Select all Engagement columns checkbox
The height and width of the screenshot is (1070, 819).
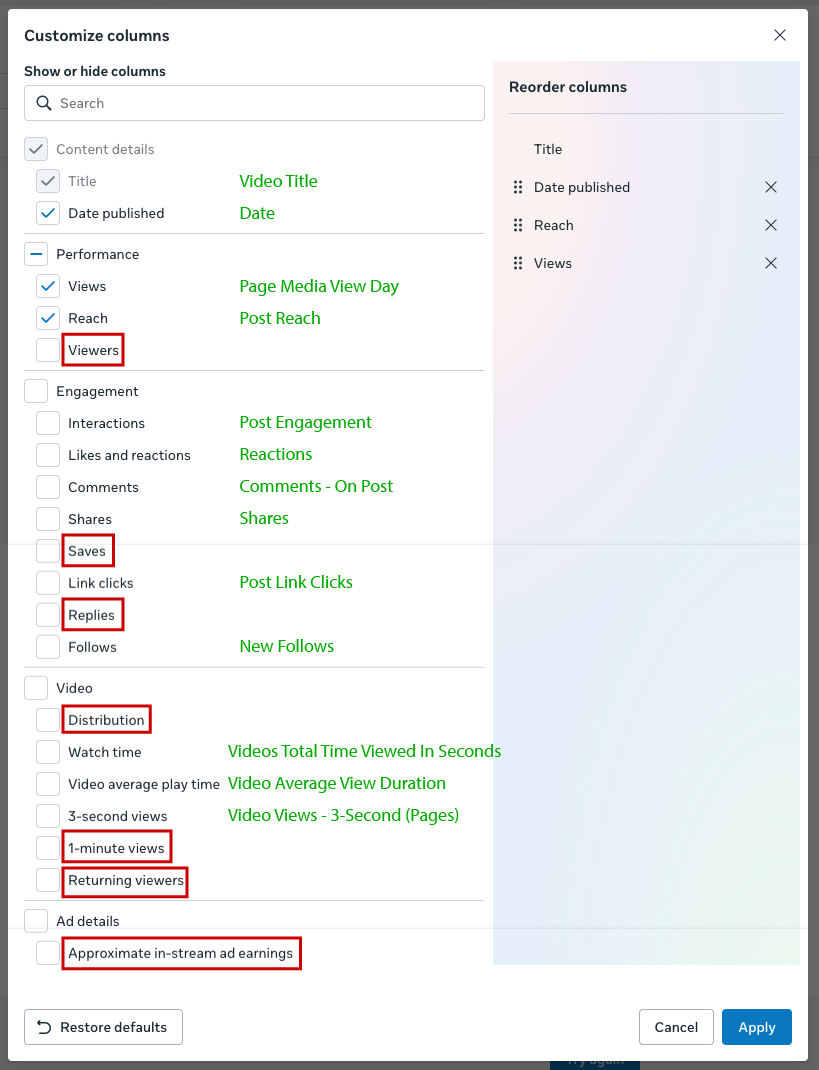pyautogui.click(x=36, y=391)
